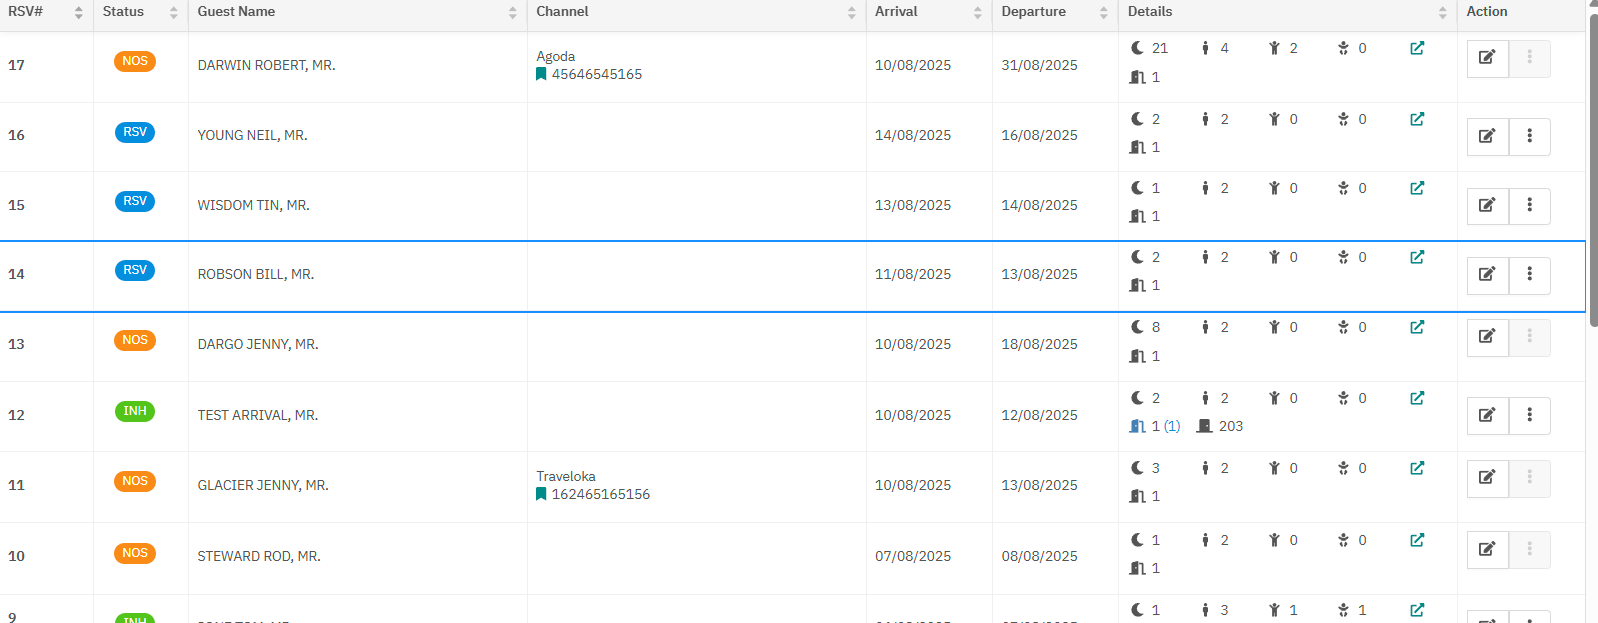Sort by Guest Name column header
This screenshot has height=623, width=1598.
pyautogui.click(x=512, y=12)
